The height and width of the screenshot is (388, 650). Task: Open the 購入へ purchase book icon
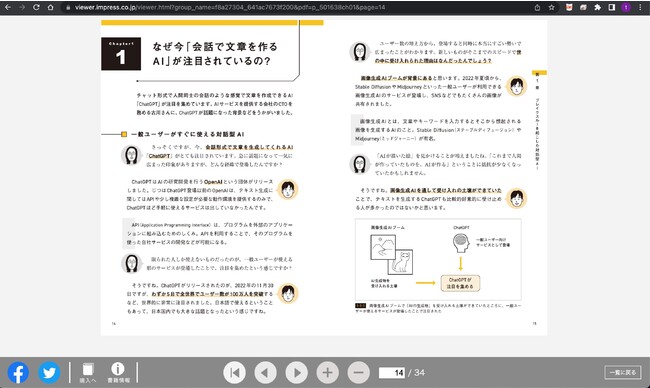87,372
